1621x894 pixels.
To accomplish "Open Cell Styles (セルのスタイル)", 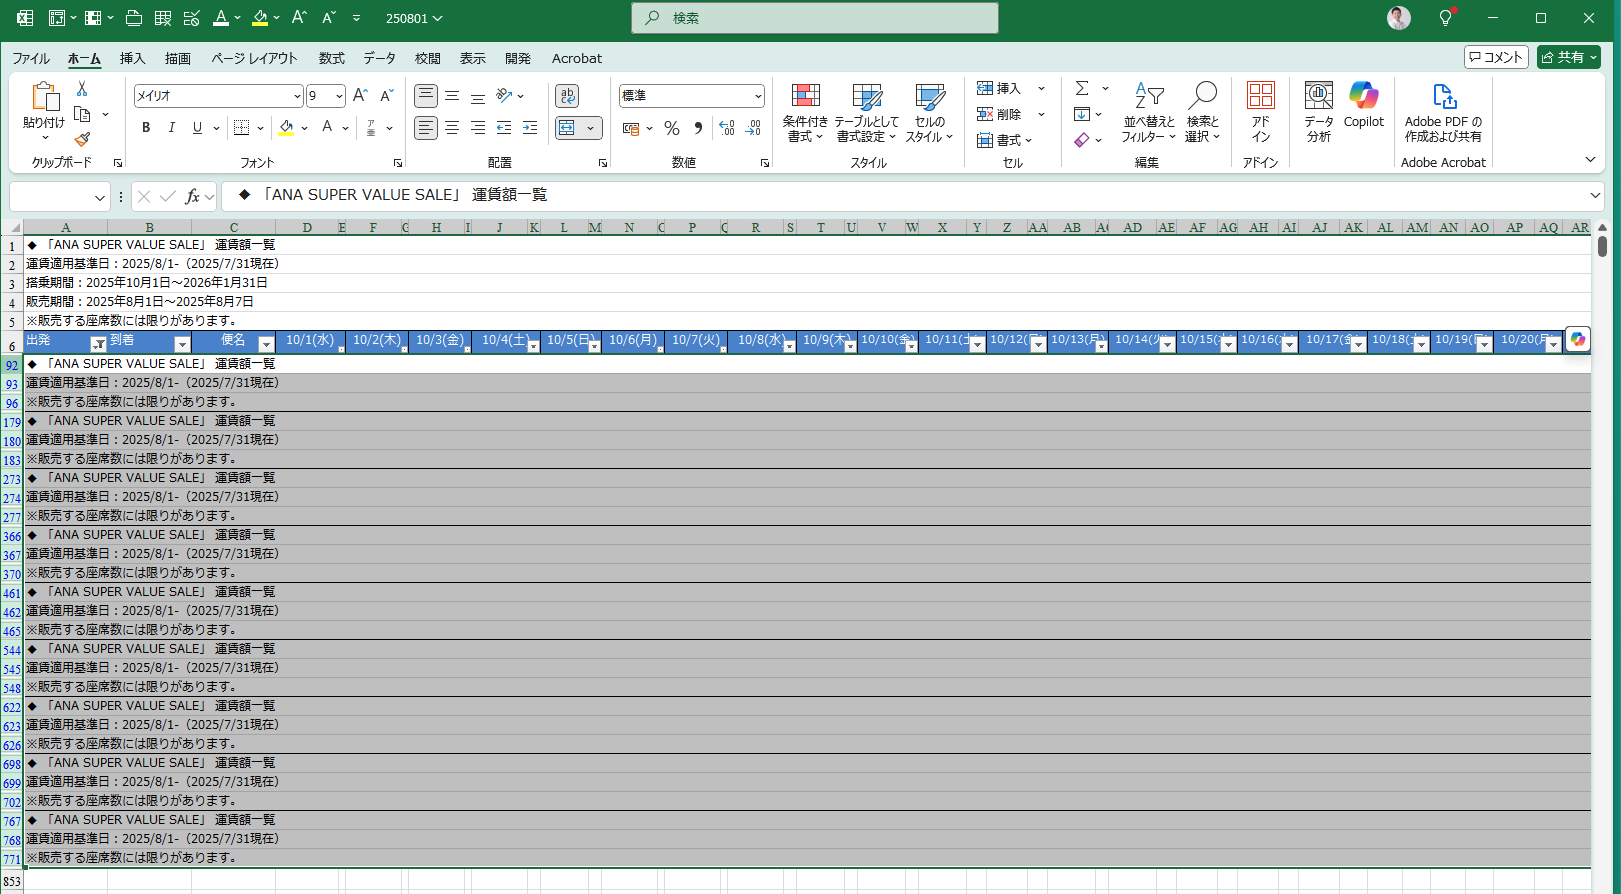I will click(929, 112).
